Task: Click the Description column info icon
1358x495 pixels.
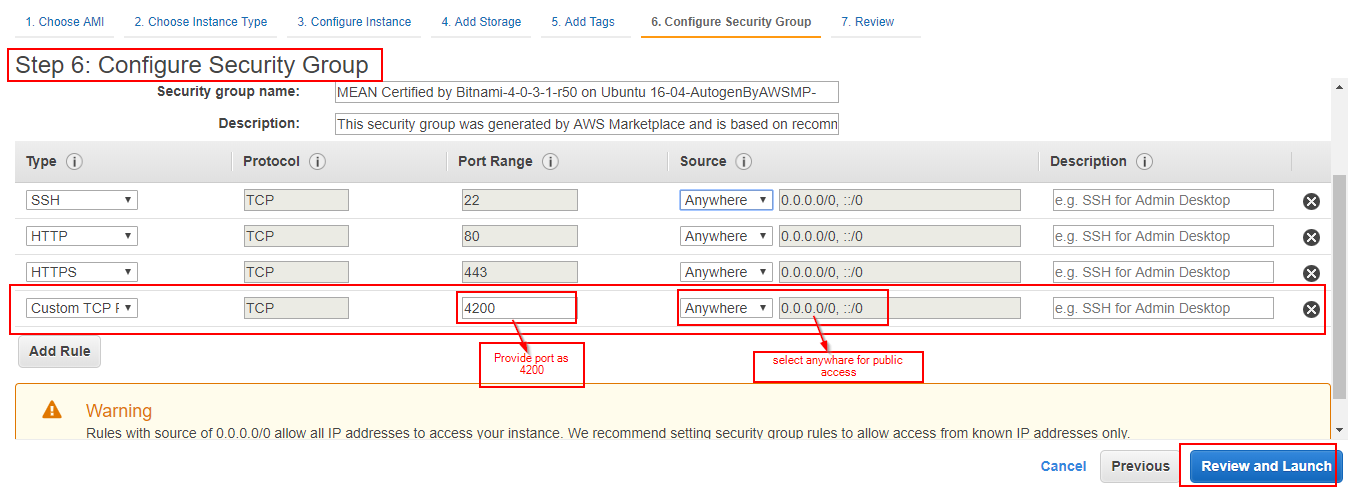Action: [x=1144, y=162]
